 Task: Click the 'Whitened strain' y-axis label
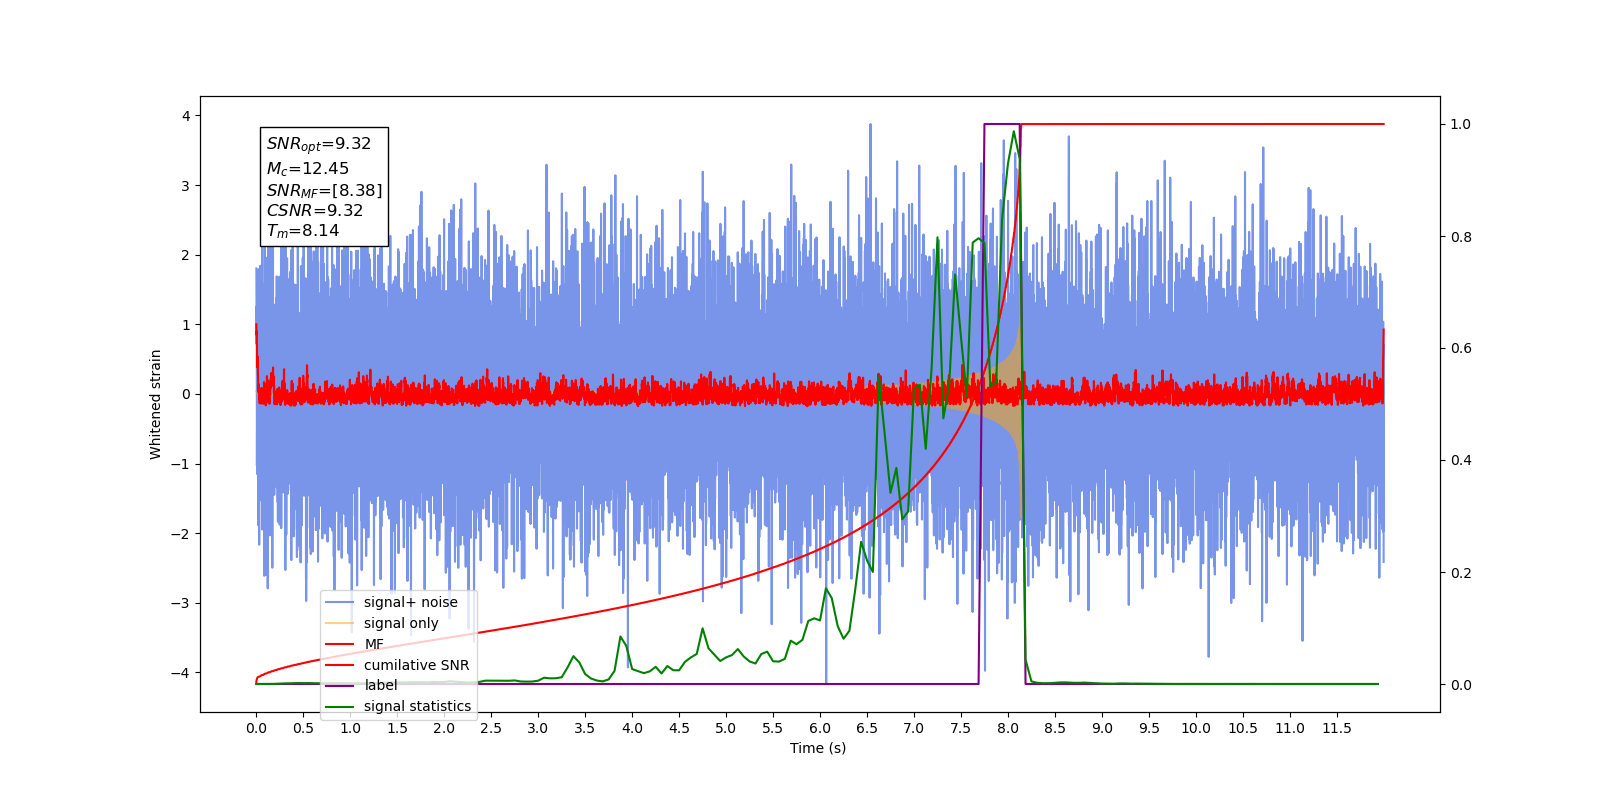(155, 404)
